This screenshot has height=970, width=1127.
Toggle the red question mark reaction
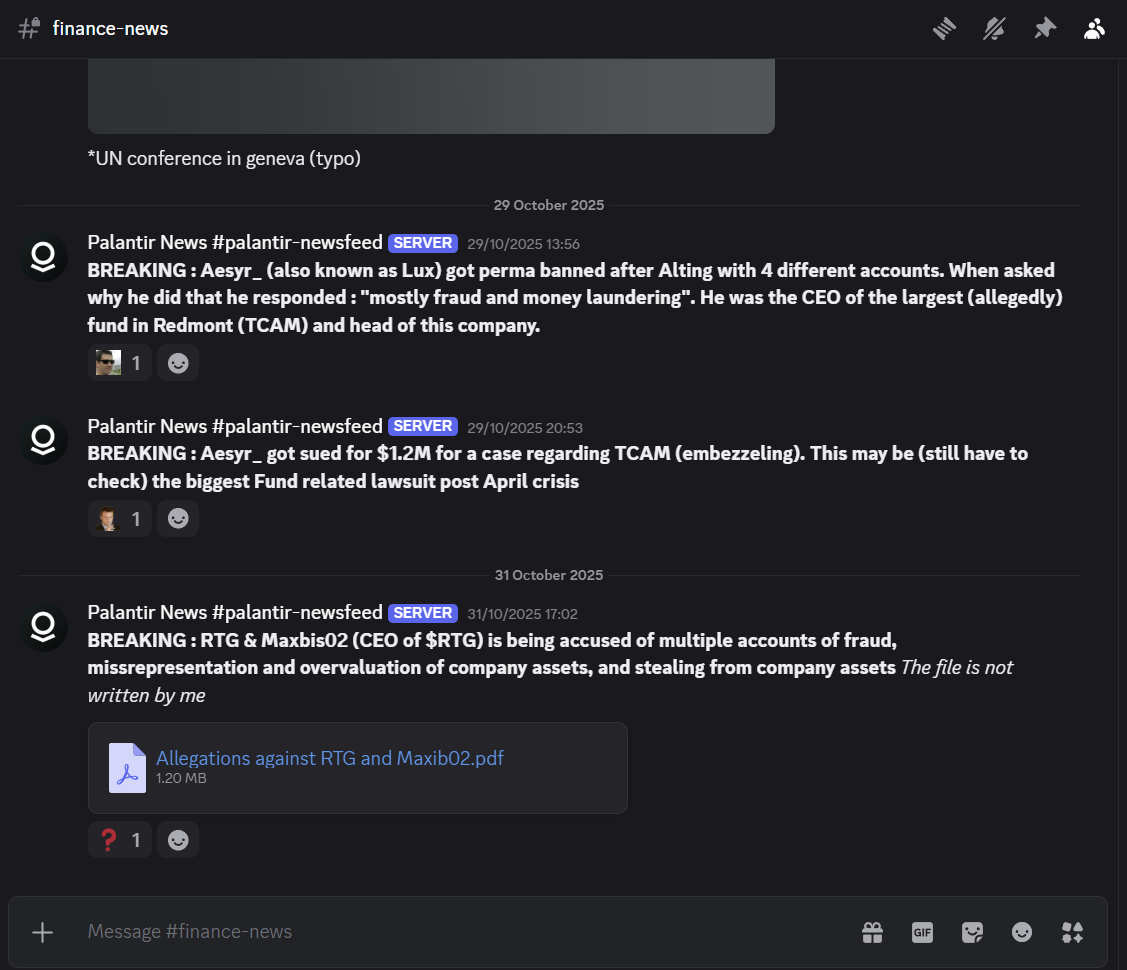120,840
